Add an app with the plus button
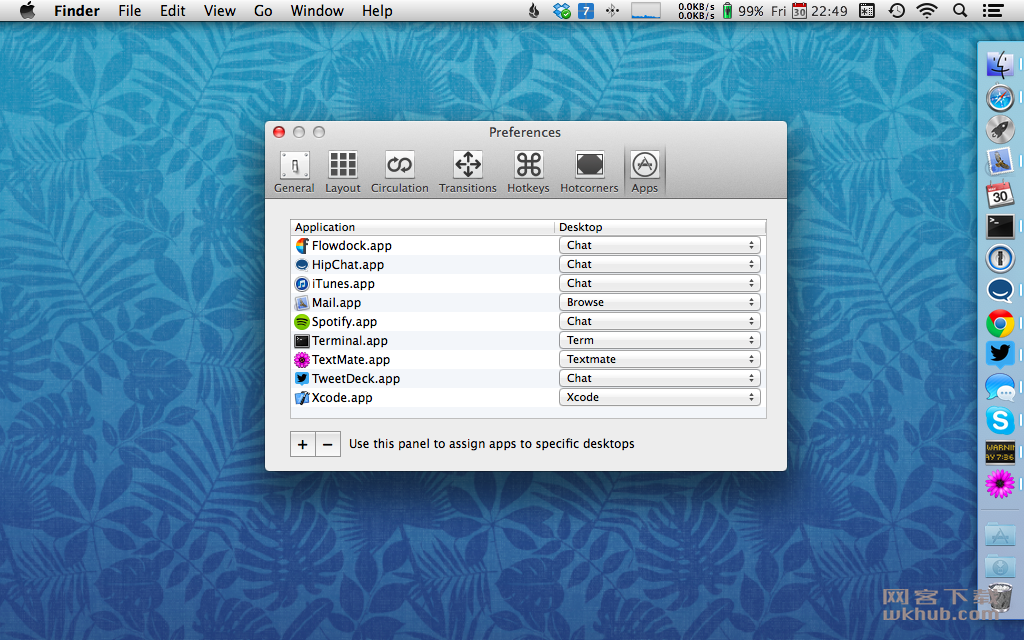1024x640 pixels. pyautogui.click(x=302, y=444)
